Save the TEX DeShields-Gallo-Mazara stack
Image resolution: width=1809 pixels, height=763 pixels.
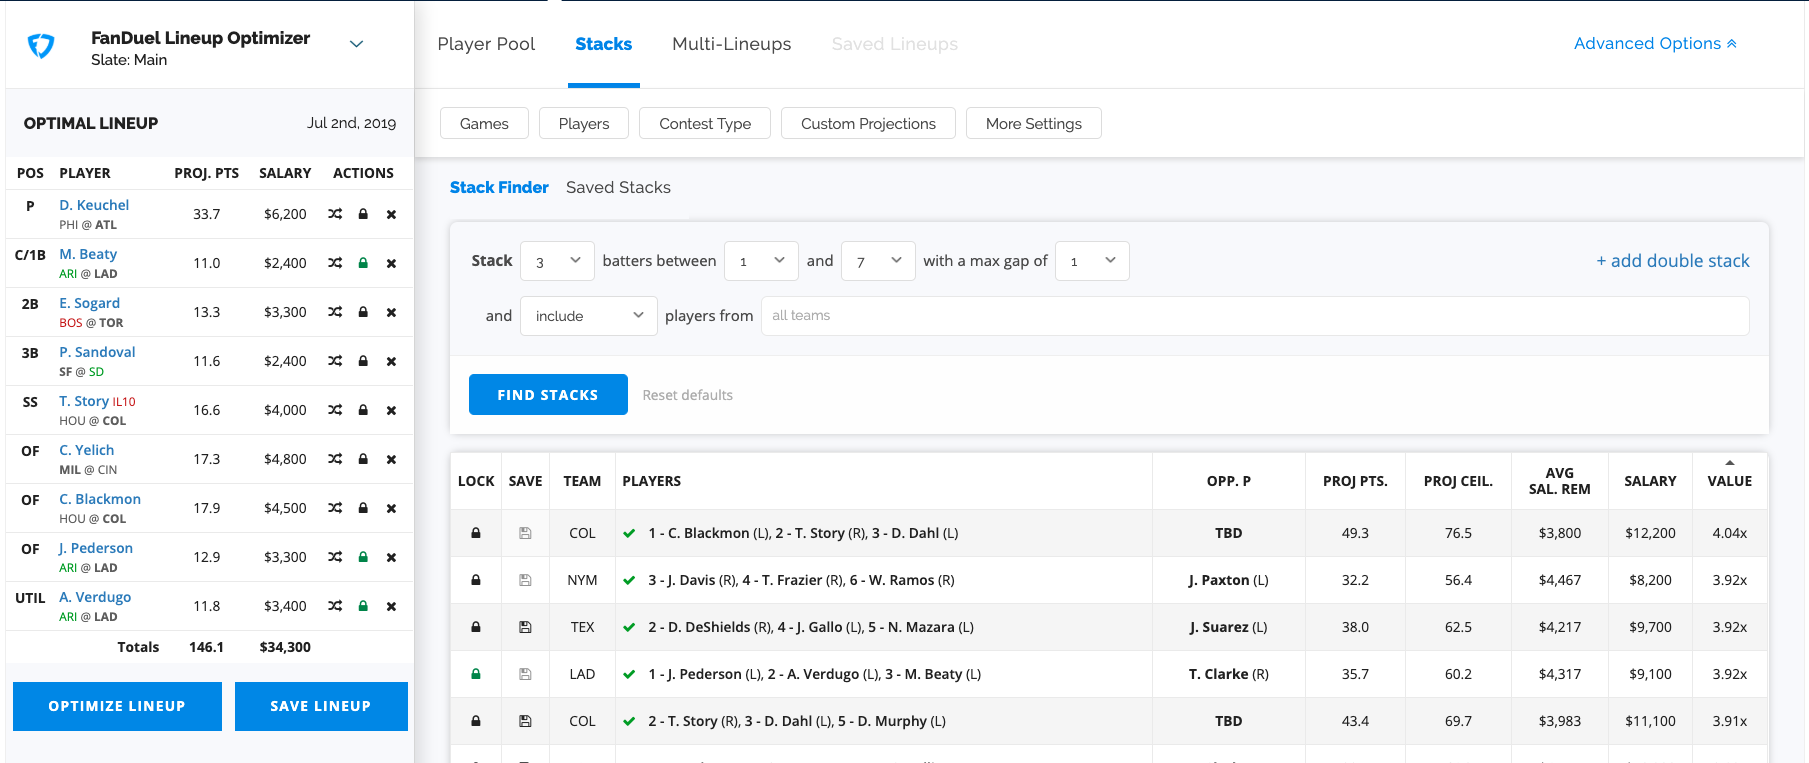click(x=525, y=627)
